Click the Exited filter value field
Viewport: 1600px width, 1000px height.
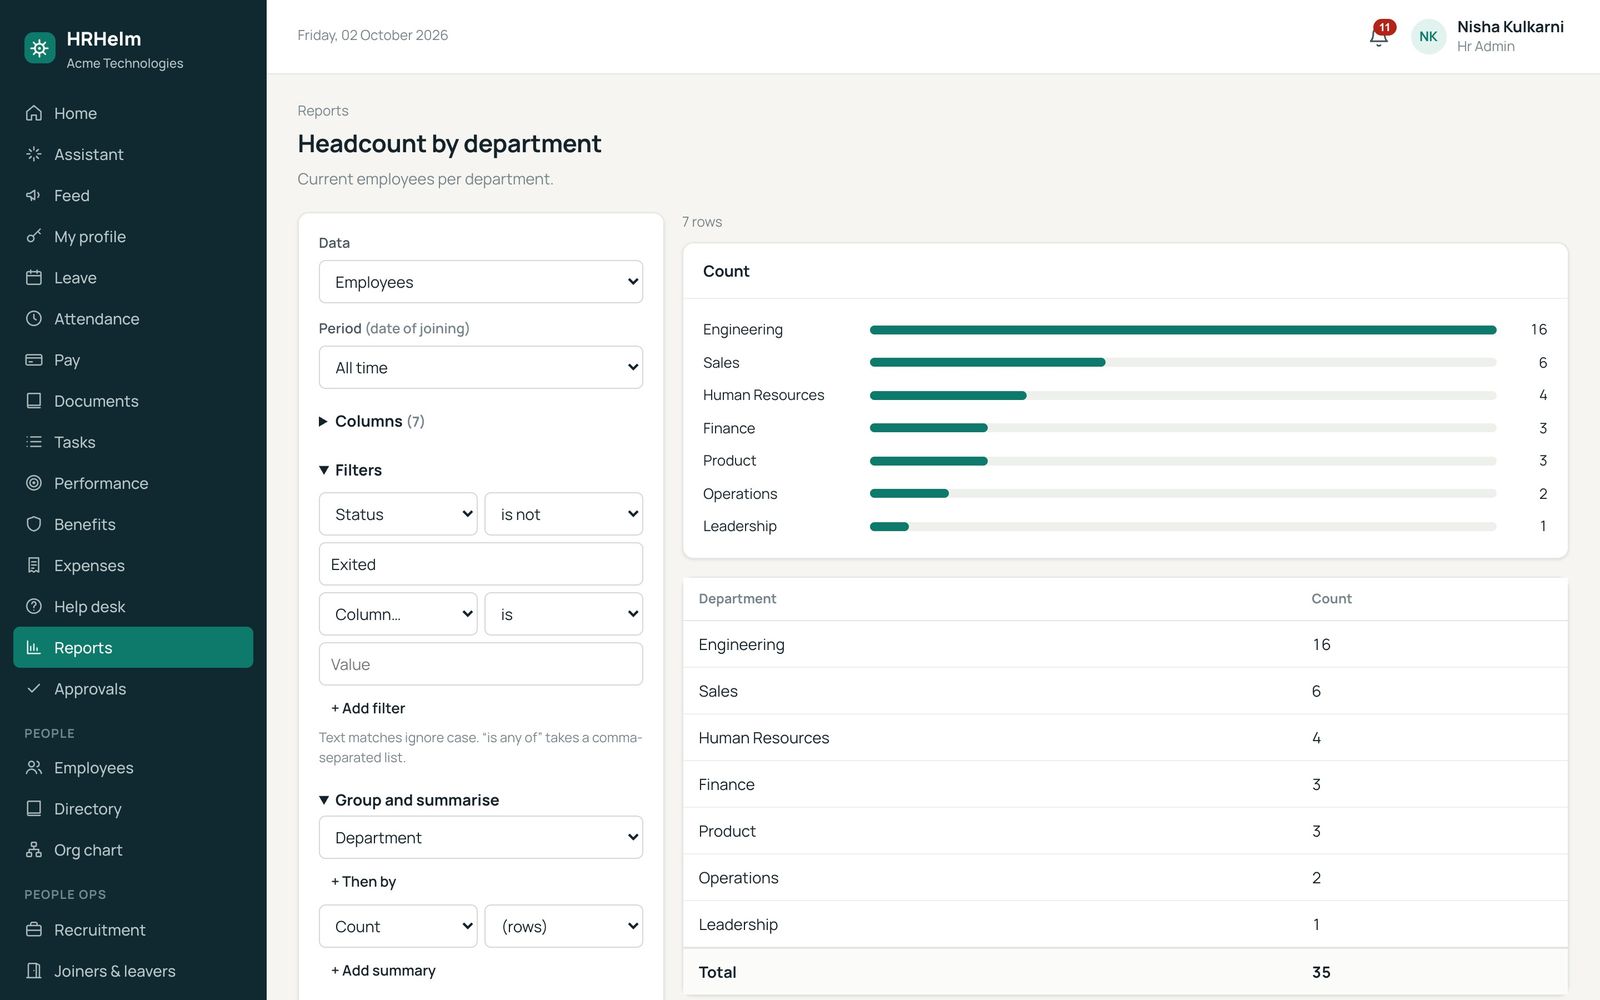[481, 564]
